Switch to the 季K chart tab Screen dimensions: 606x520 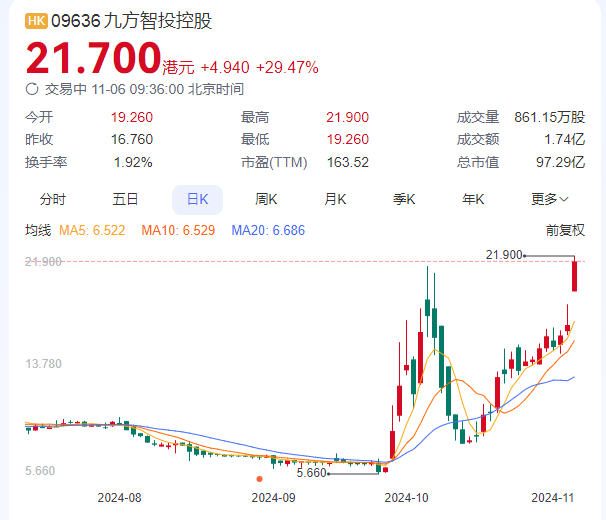pyautogui.click(x=404, y=199)
